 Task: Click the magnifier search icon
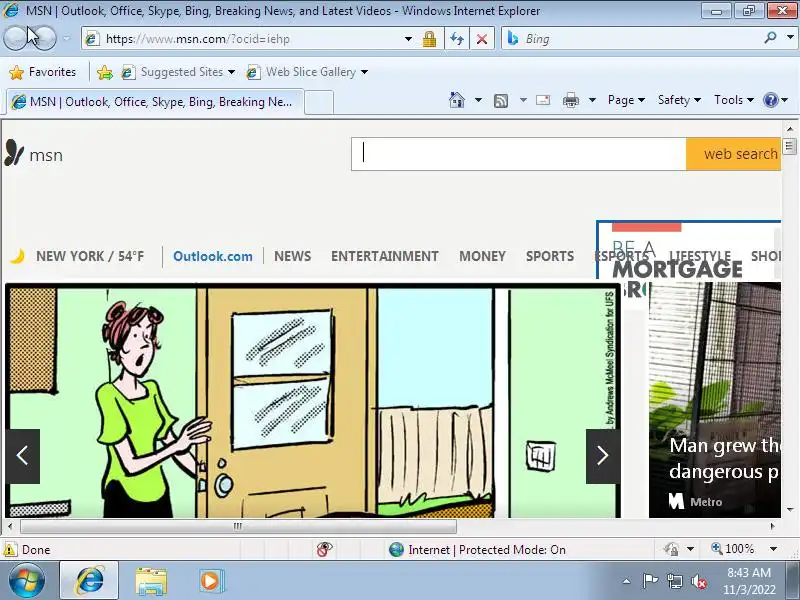(770, 38)
